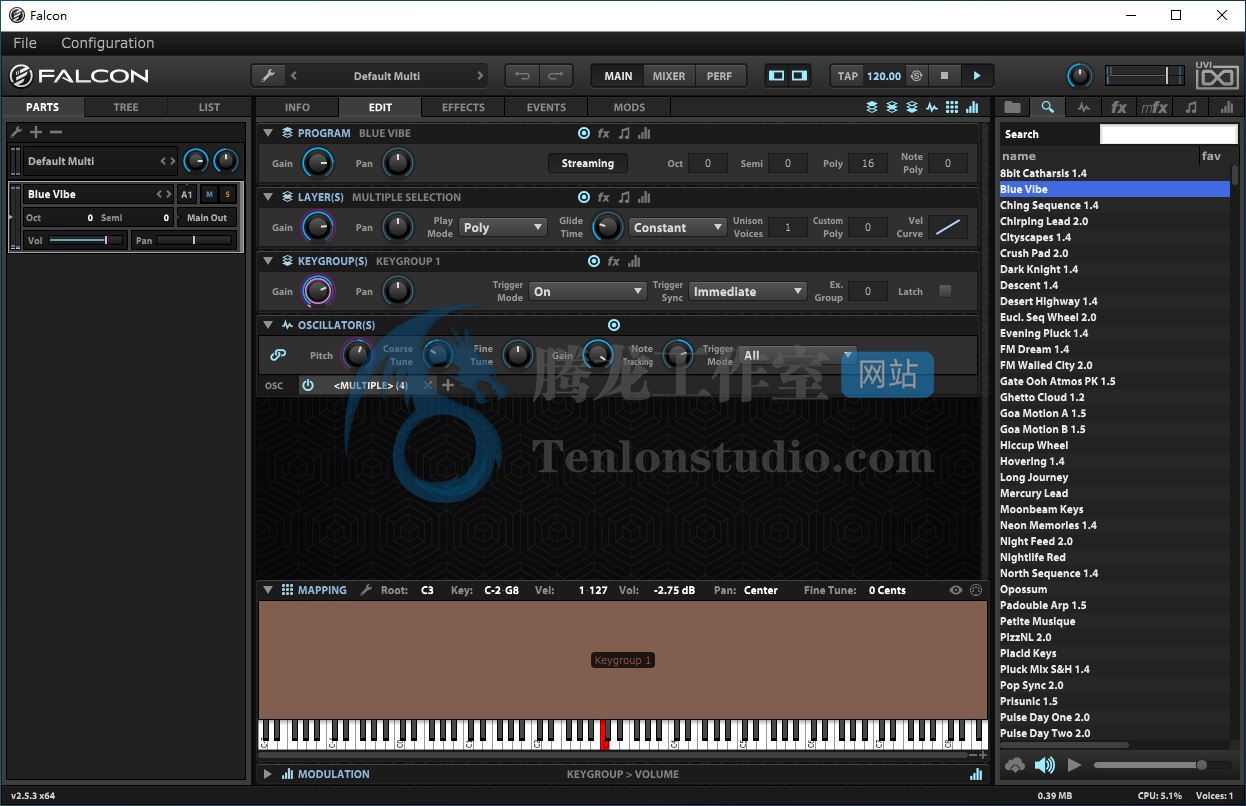Open the Configuration menu

pos(108,43)
